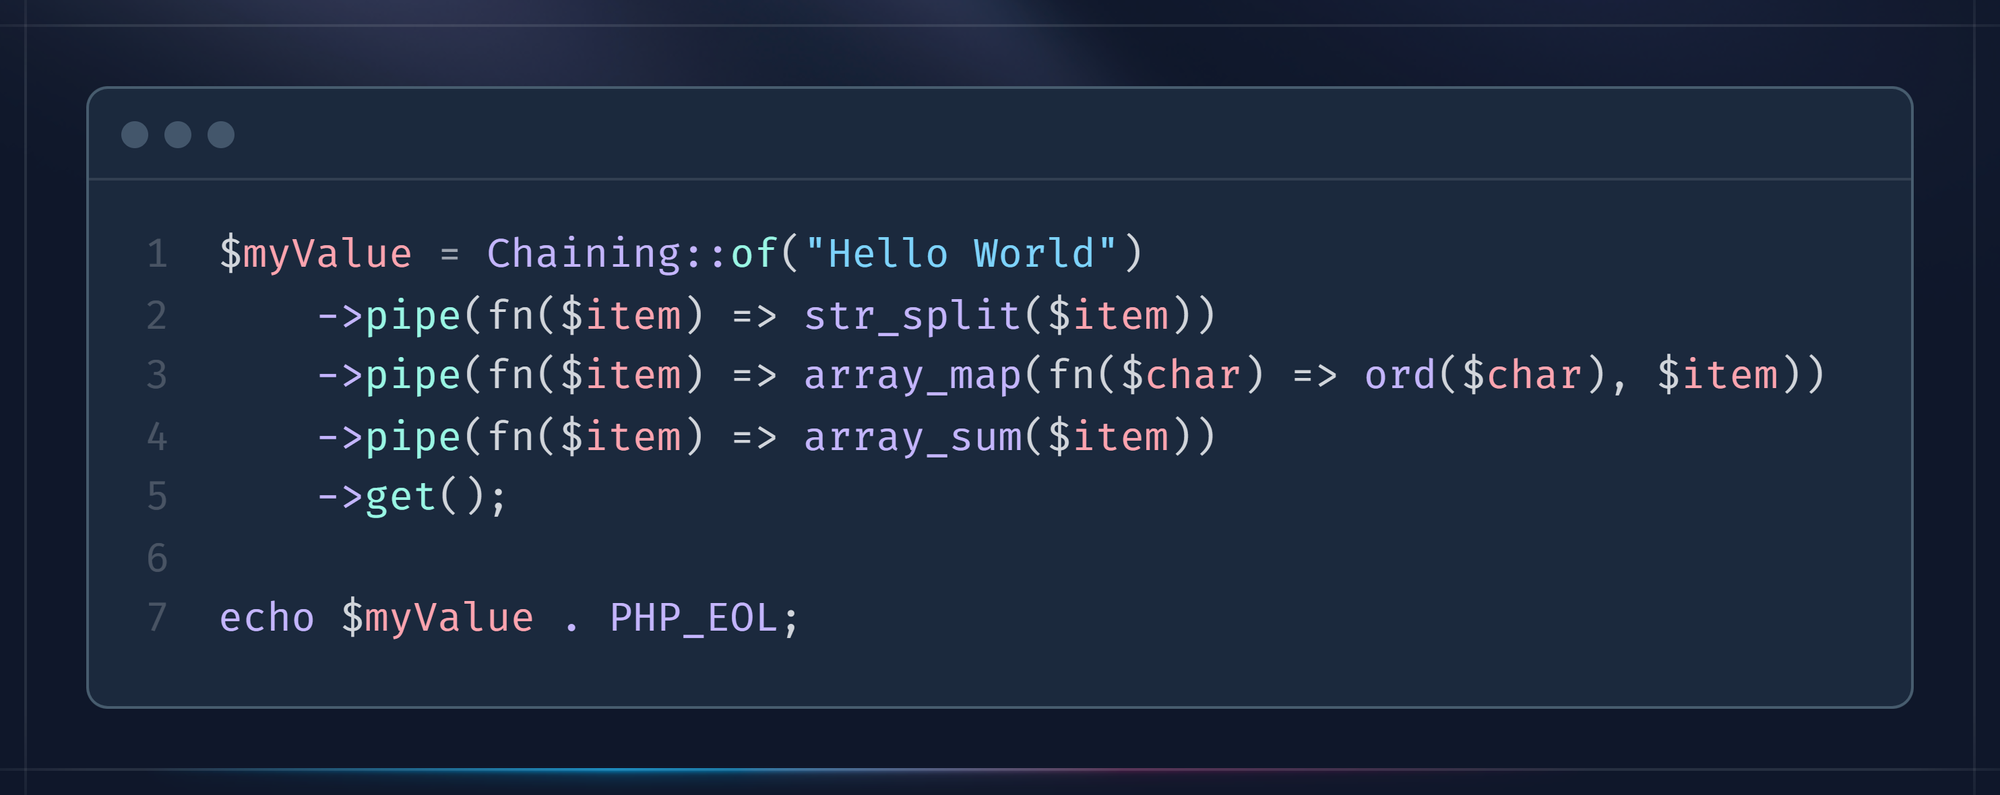This screenshot has height=795, width=2000.
Task: Click the middle window dot
Action: point(178,135)
